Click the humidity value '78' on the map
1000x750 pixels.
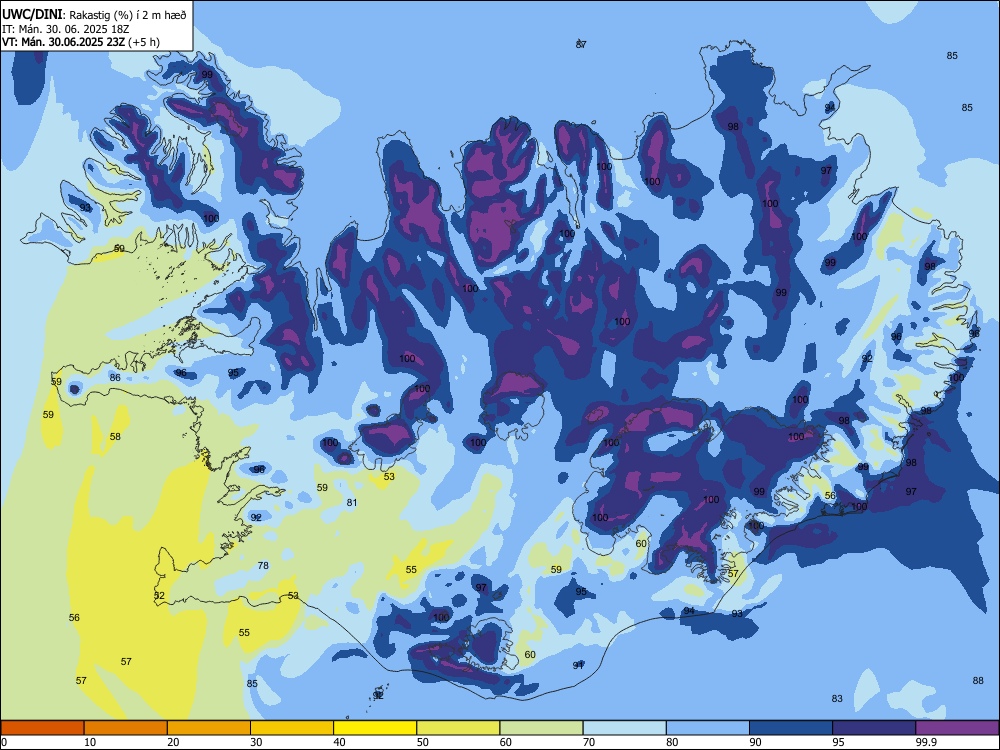(263, 565)
